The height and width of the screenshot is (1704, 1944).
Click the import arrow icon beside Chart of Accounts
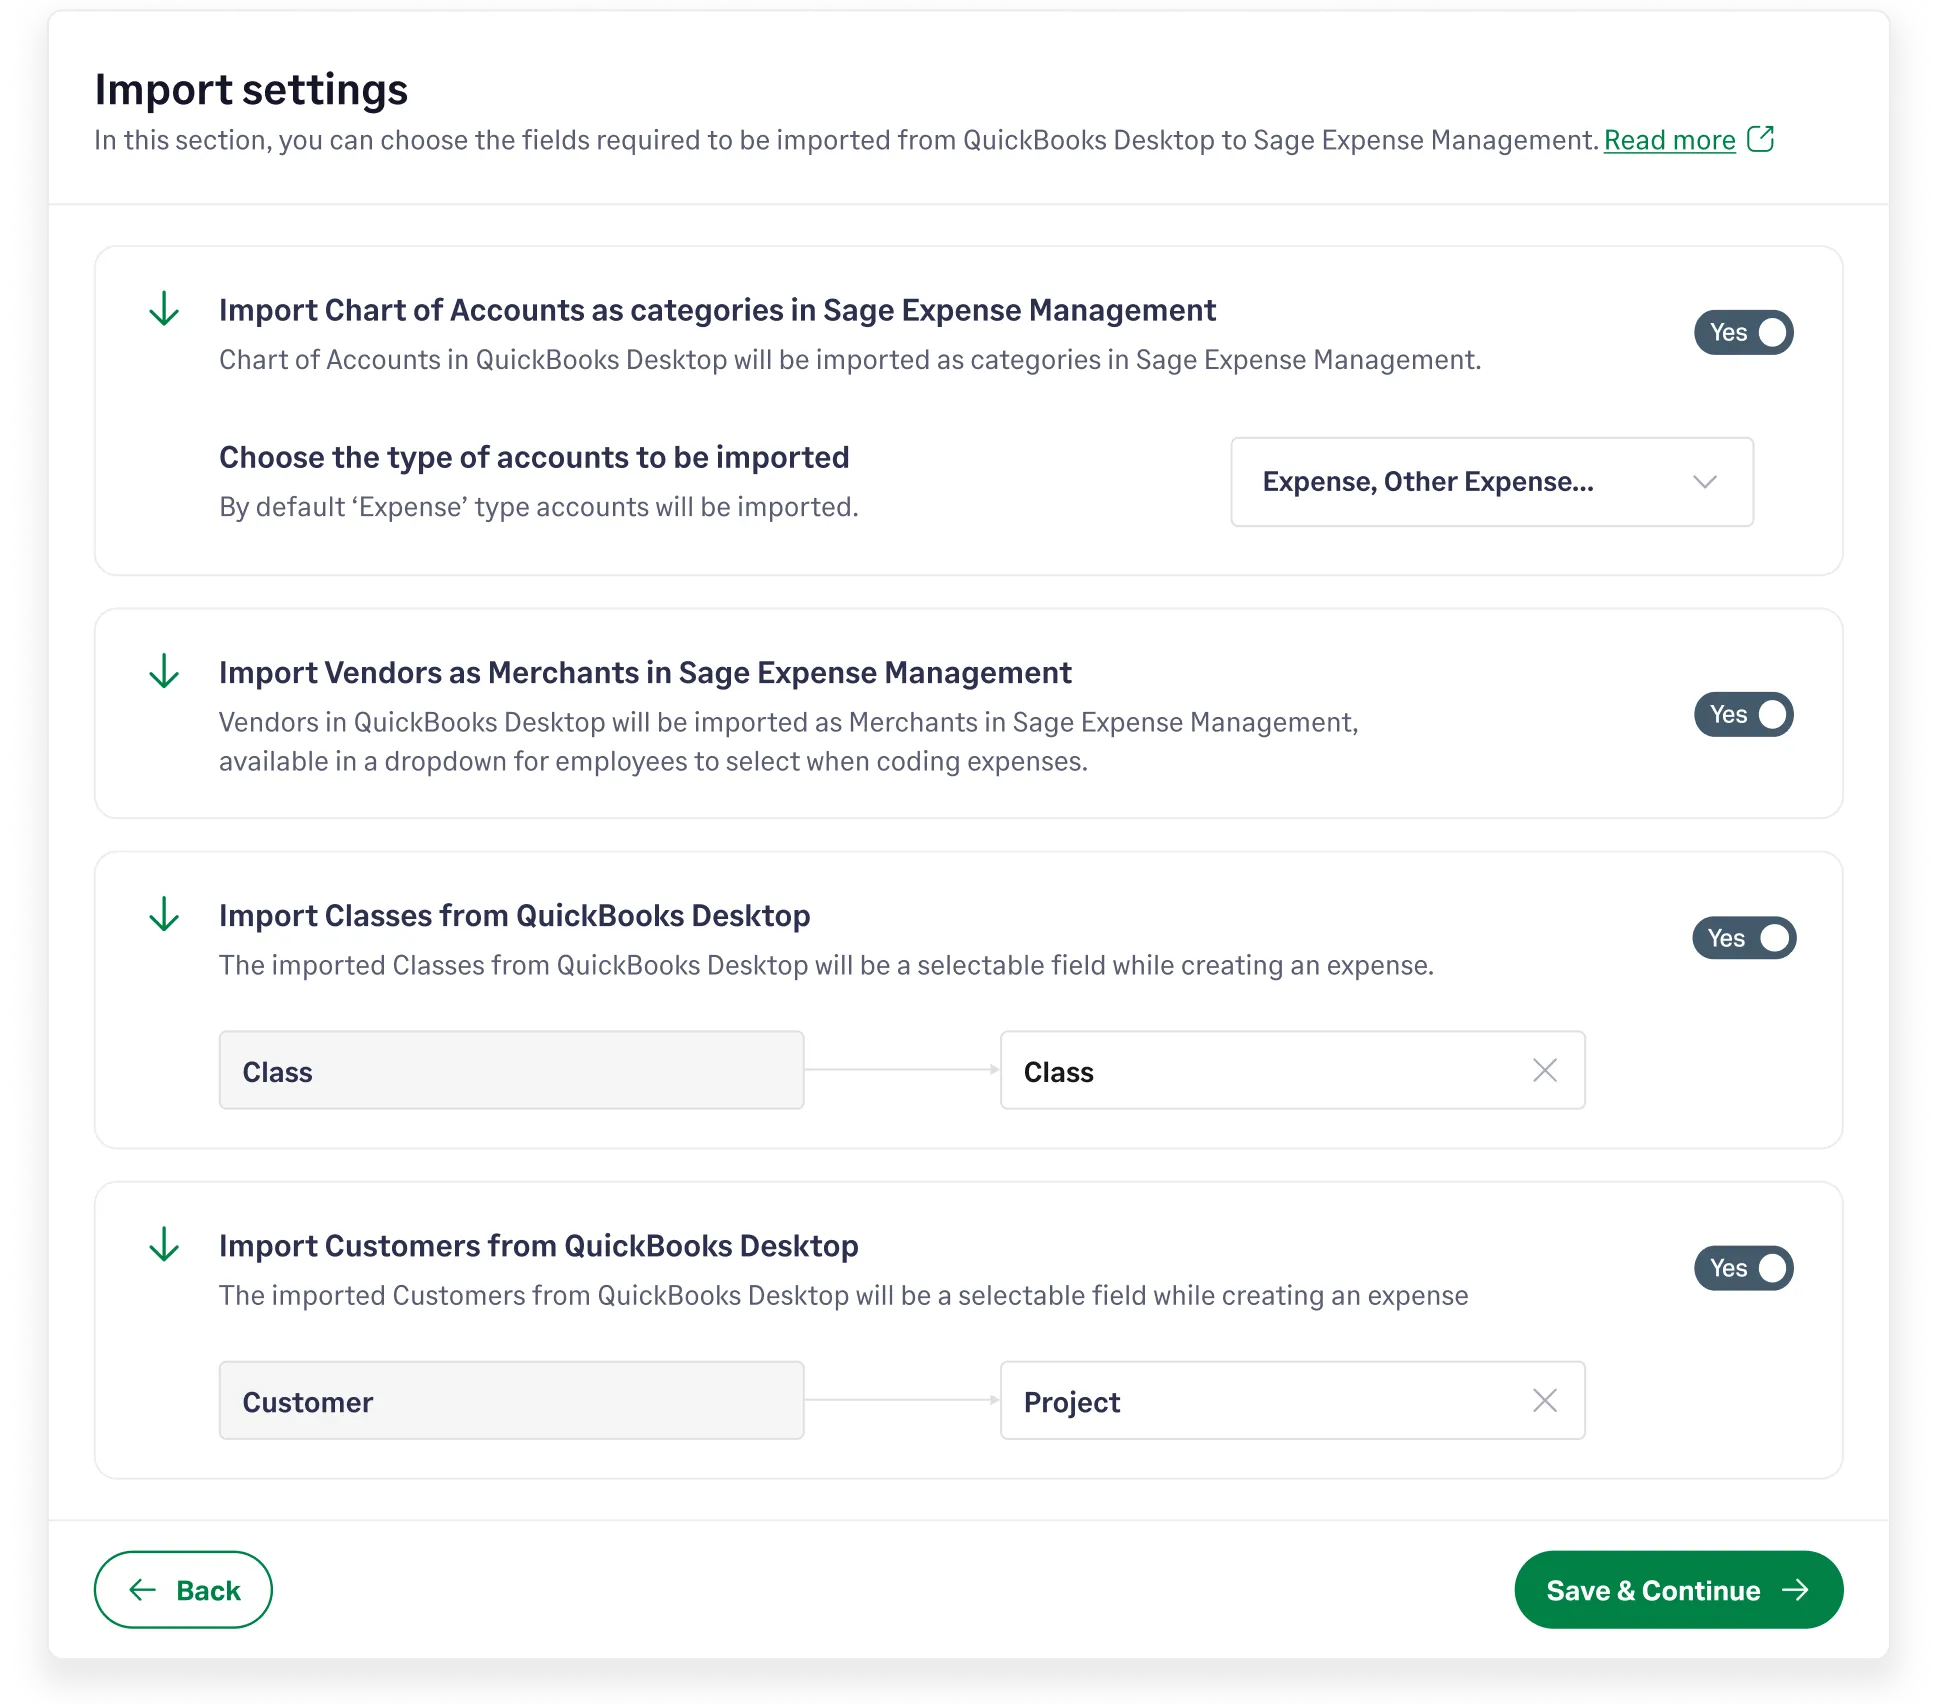tap(163, 310)
